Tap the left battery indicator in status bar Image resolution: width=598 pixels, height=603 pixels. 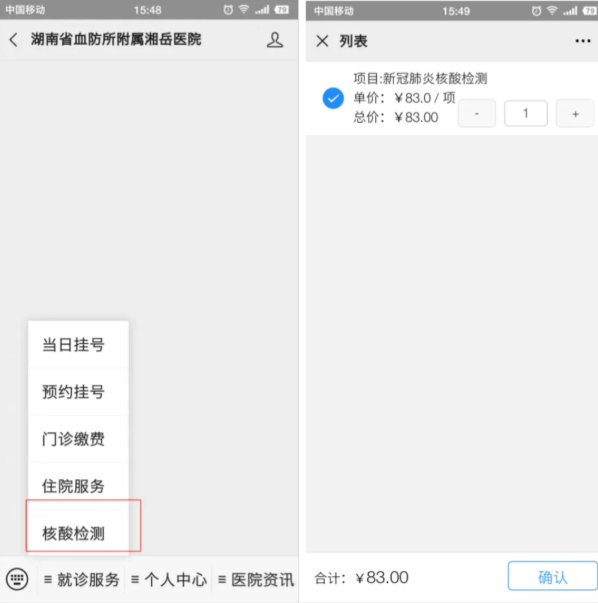282,10
